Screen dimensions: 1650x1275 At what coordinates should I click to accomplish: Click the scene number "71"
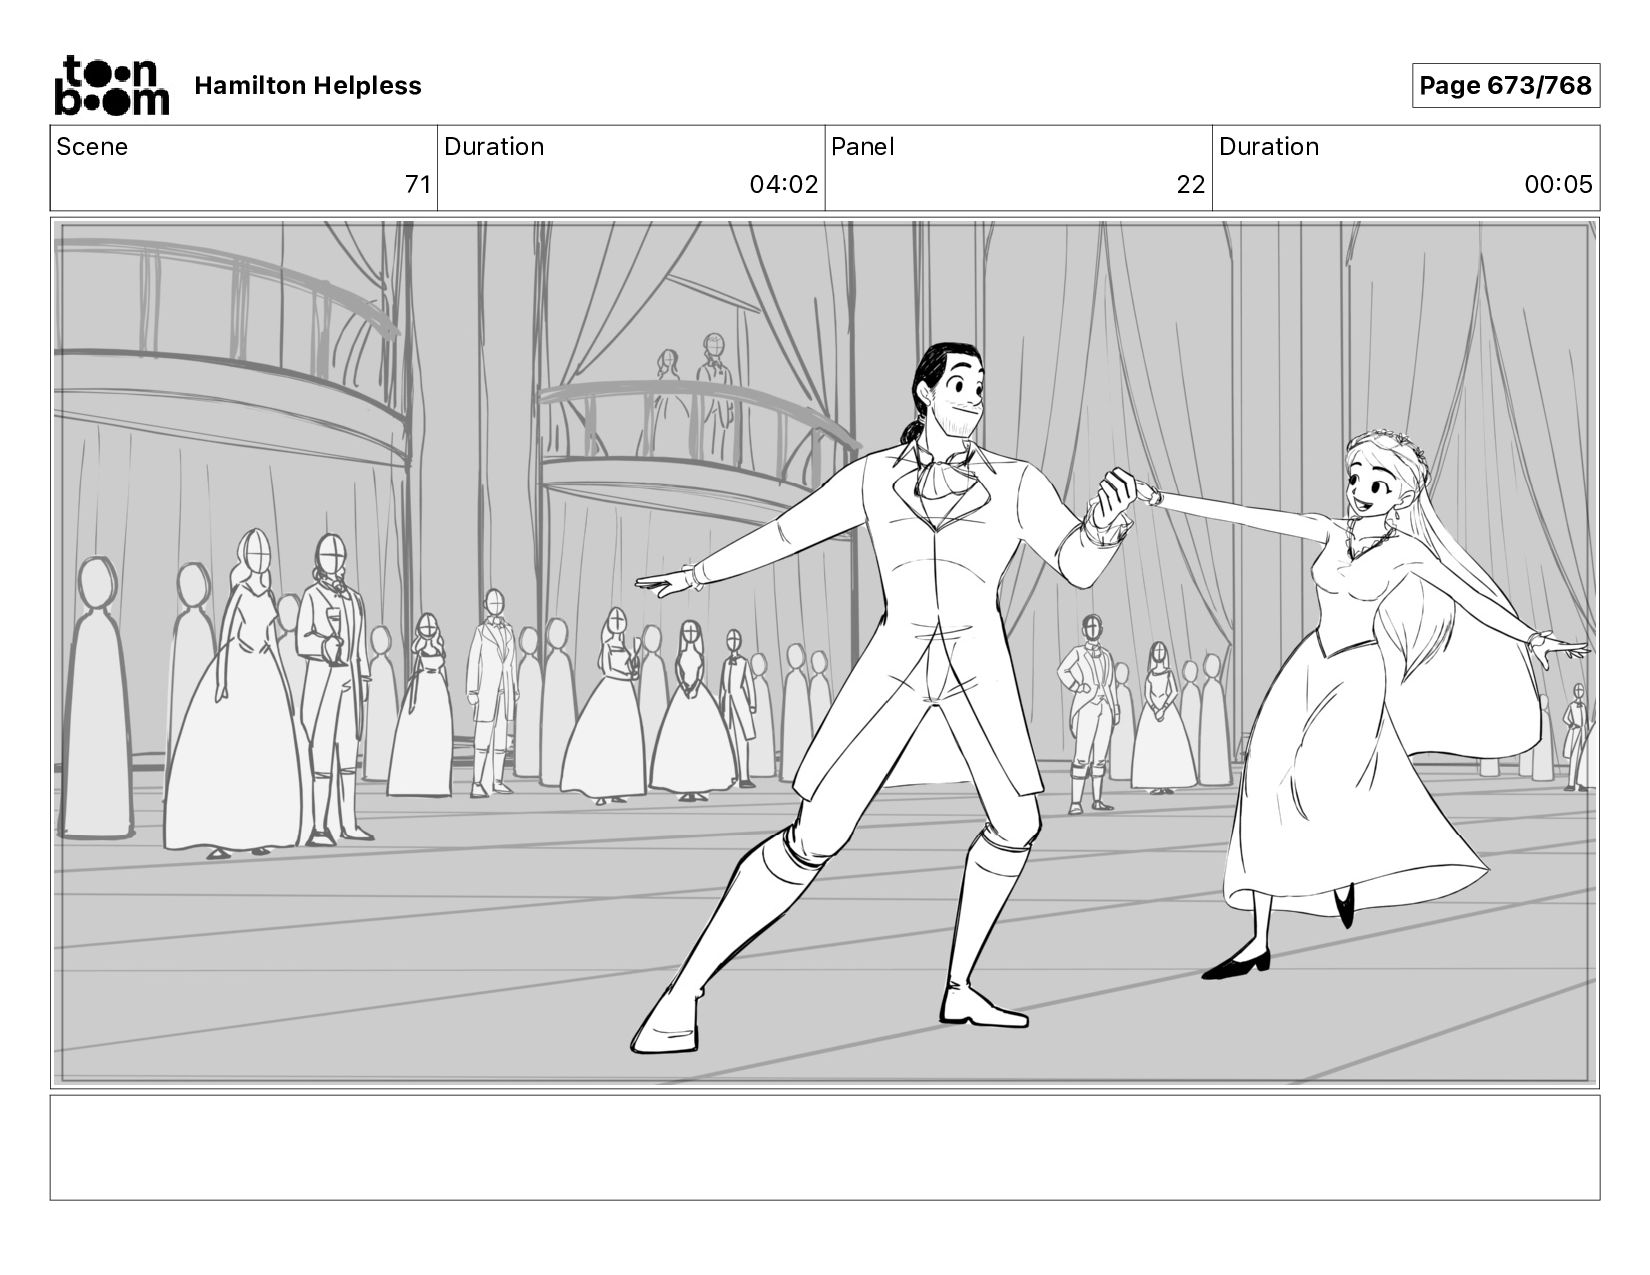tap(418, 184)
